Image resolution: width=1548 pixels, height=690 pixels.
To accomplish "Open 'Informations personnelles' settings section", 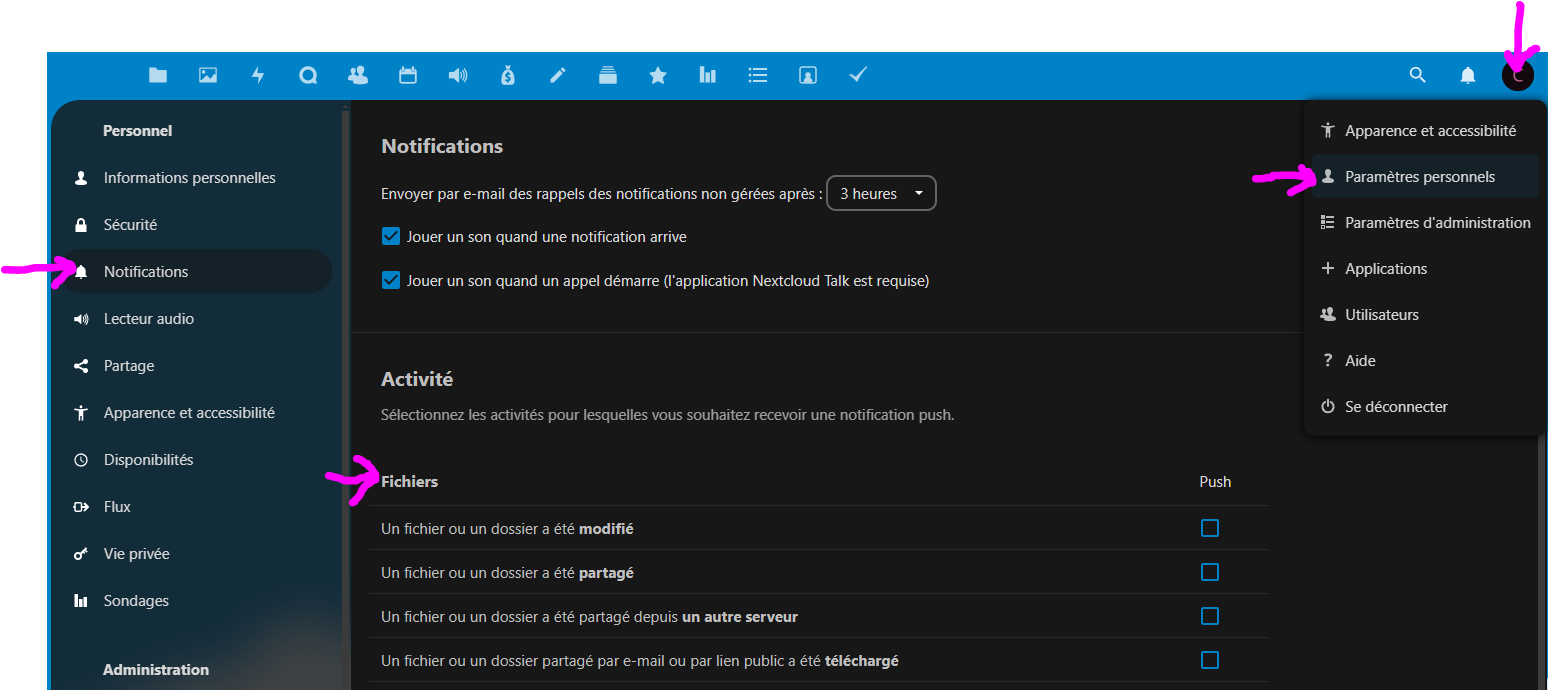I will pos(189,178).
